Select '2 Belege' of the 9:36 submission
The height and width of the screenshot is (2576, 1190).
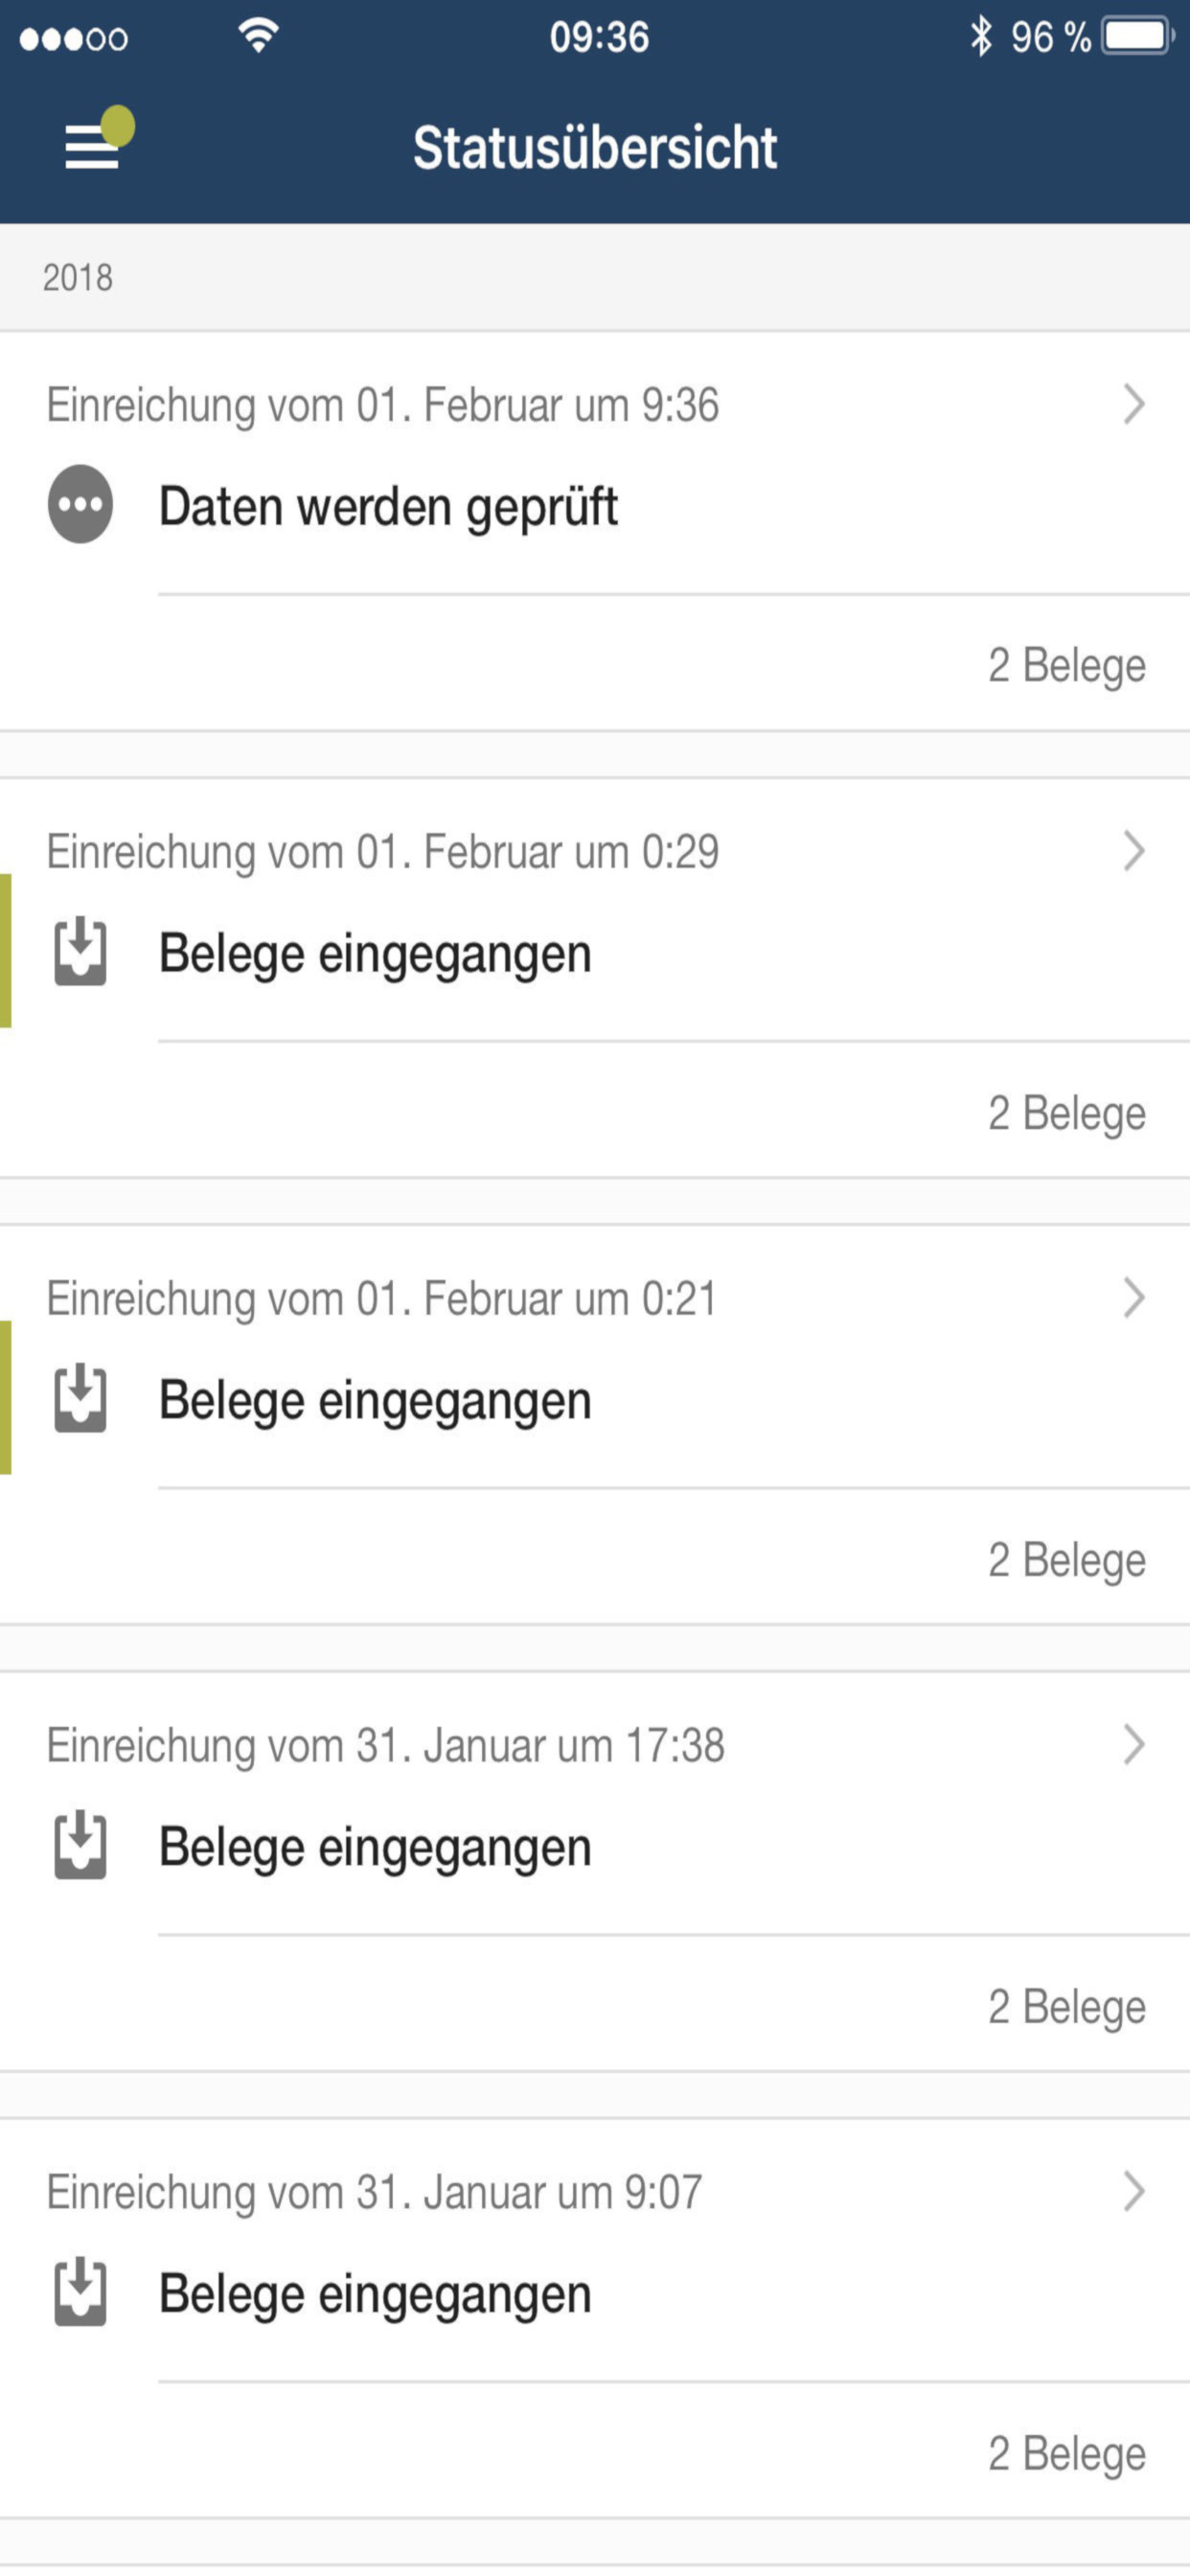point(1067,666)
